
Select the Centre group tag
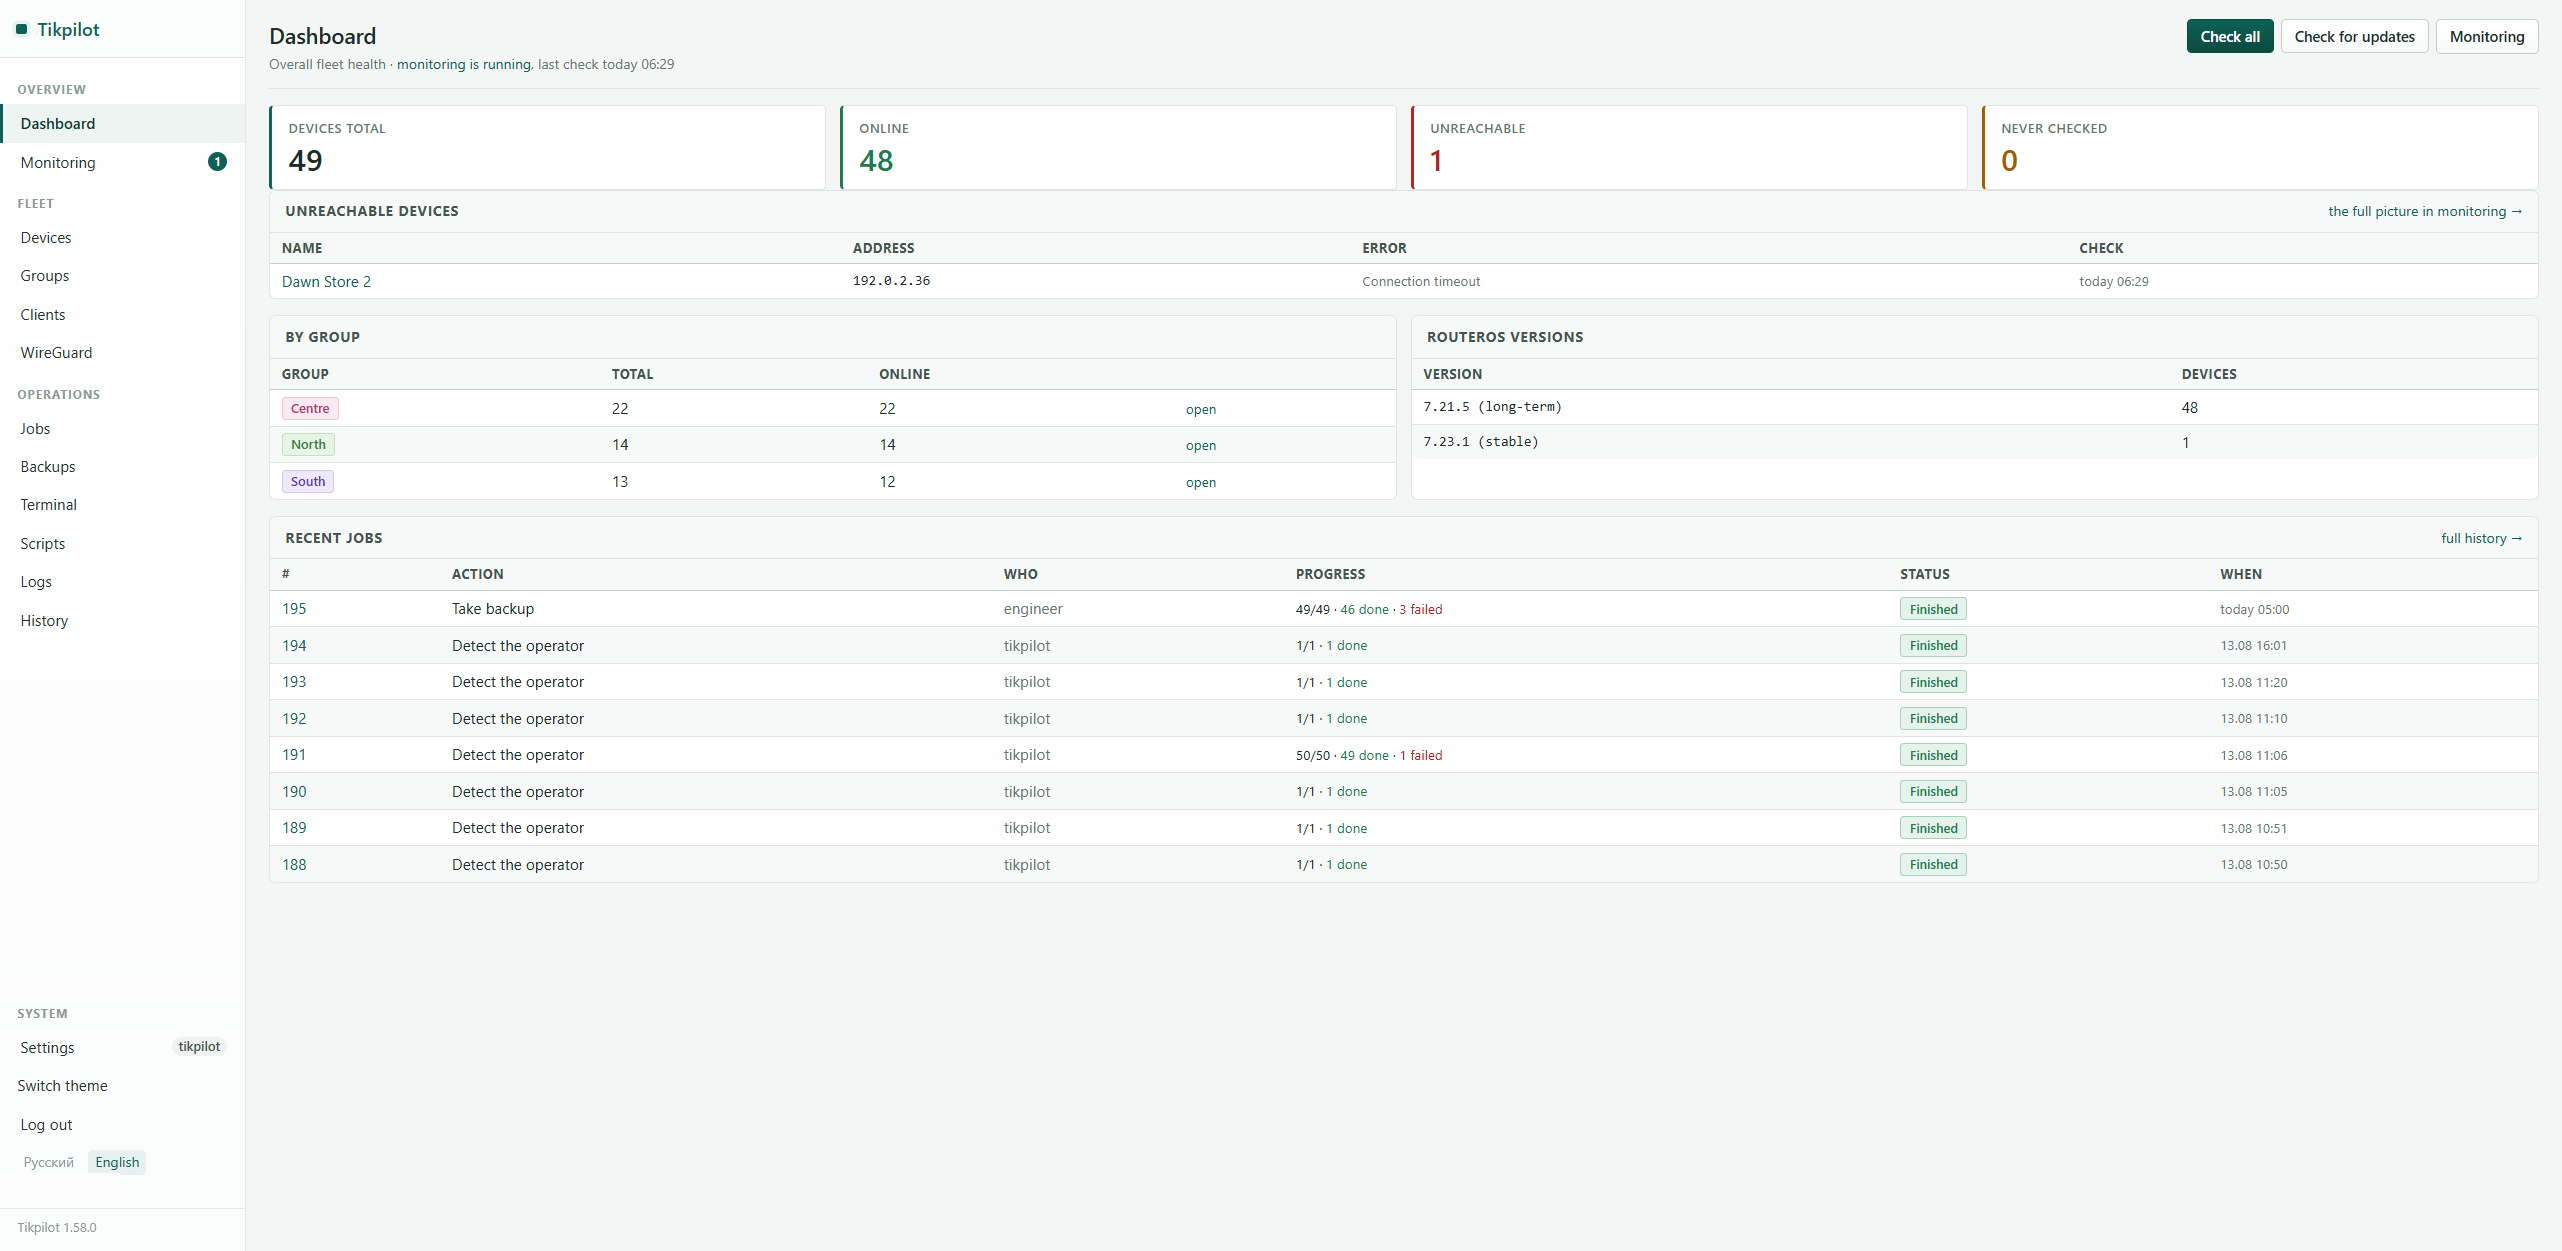(x=310, y=408)
